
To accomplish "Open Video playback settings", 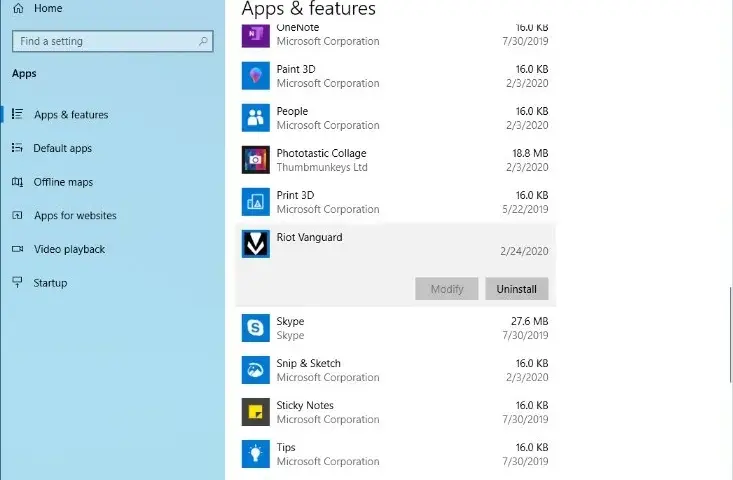I will pos(58,249).
